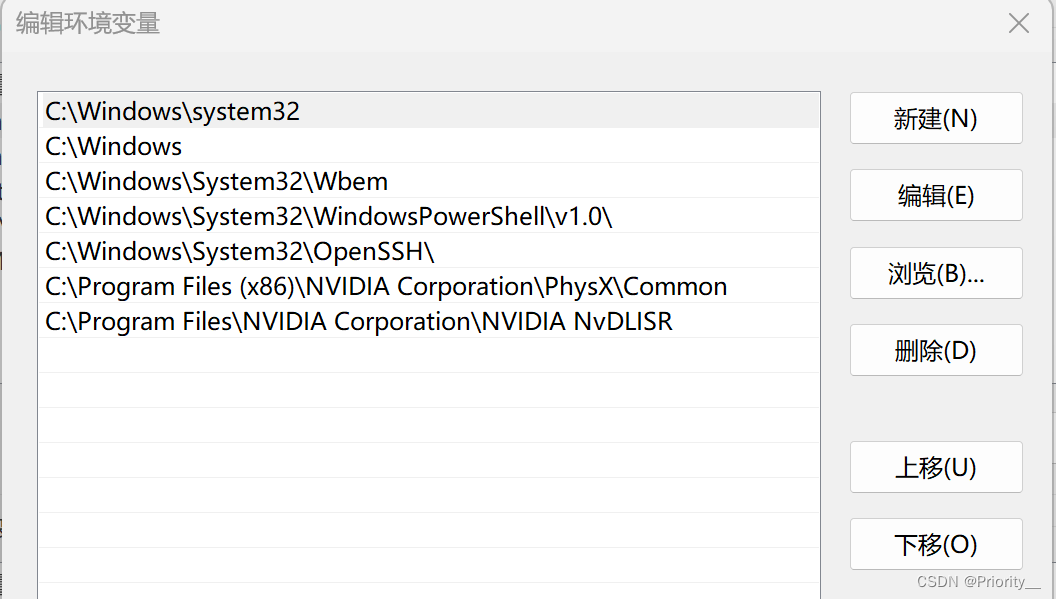Open folder browser with 浏览(B)... button
1056x599 pixels.
(936, 273)
